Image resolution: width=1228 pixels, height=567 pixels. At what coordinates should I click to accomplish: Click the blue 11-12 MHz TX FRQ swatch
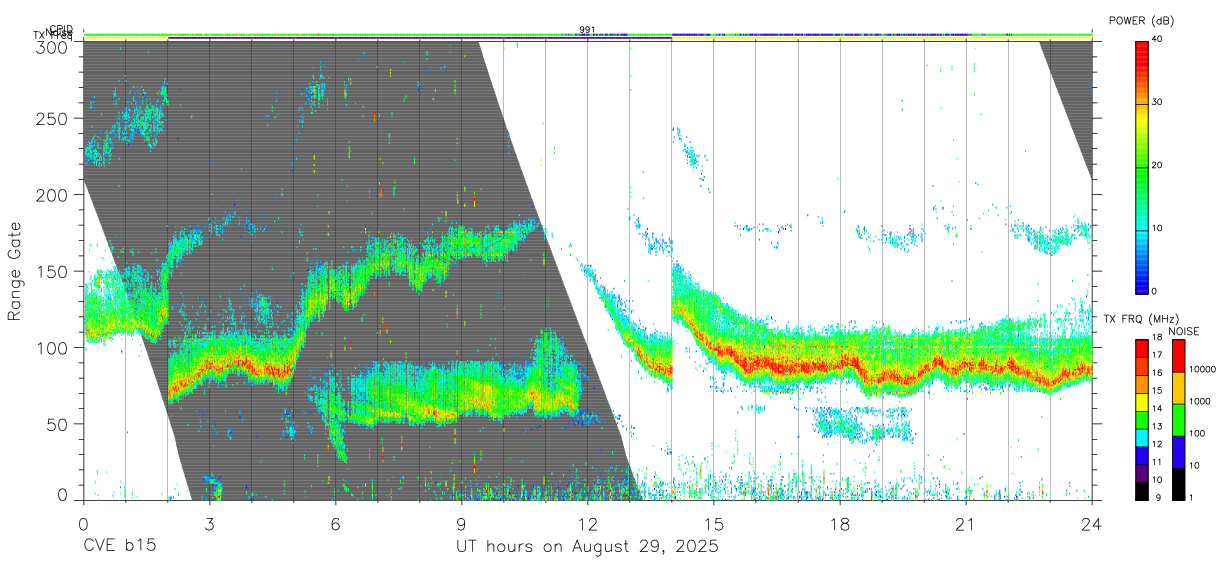pos(1141,455)
